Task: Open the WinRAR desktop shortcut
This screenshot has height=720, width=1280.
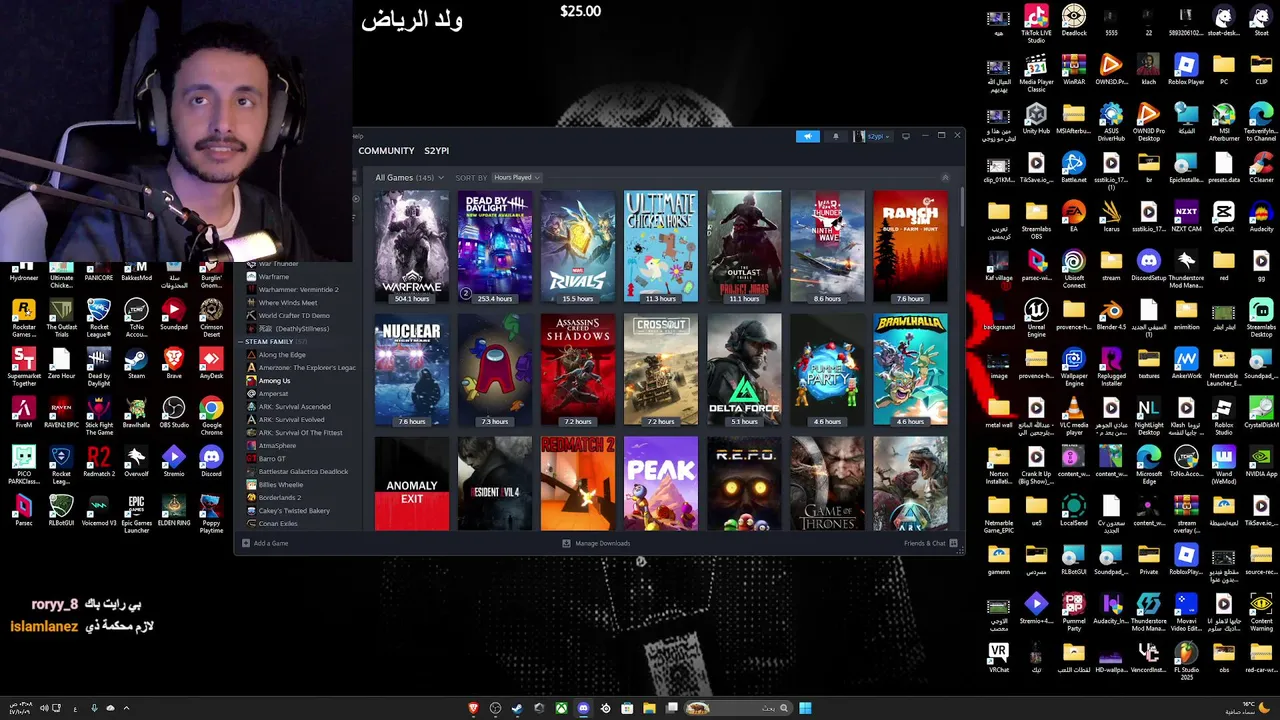Action: click(x=1074, y=70)
